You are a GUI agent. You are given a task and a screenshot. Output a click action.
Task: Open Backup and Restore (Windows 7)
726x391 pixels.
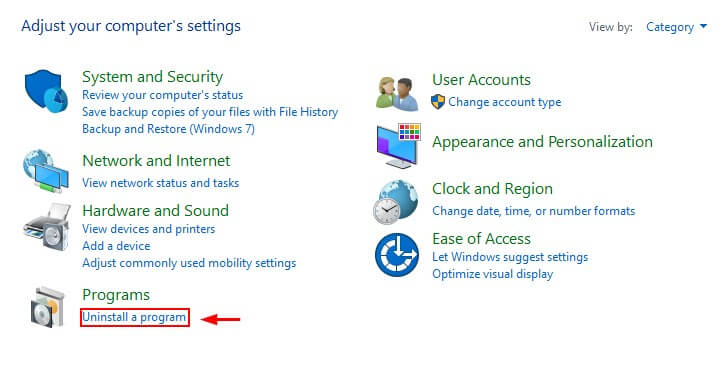[169, 129]
